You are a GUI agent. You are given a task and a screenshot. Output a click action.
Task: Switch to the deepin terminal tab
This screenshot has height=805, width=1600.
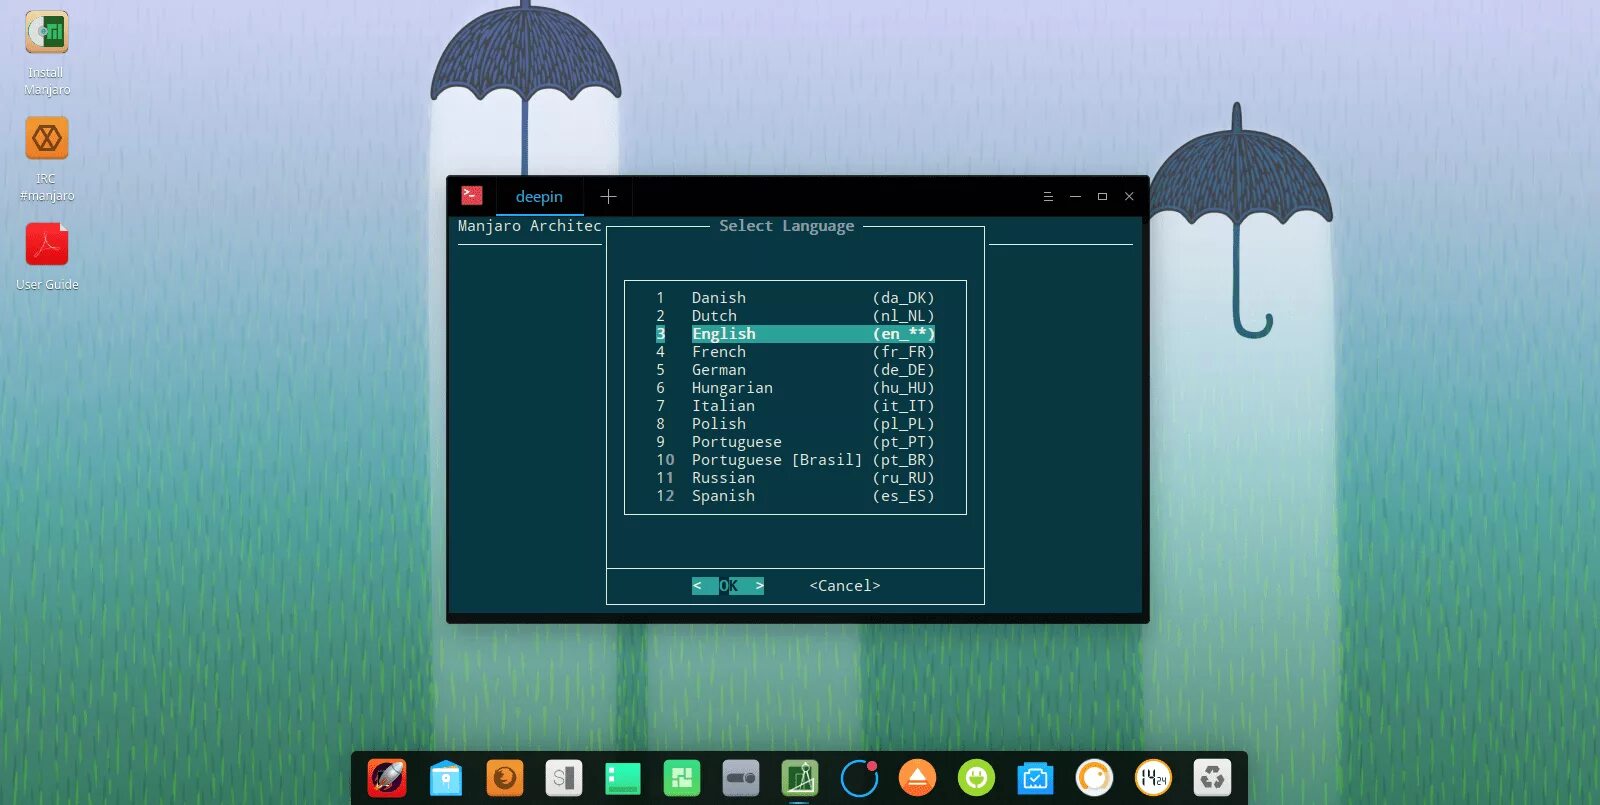(539, 197)
